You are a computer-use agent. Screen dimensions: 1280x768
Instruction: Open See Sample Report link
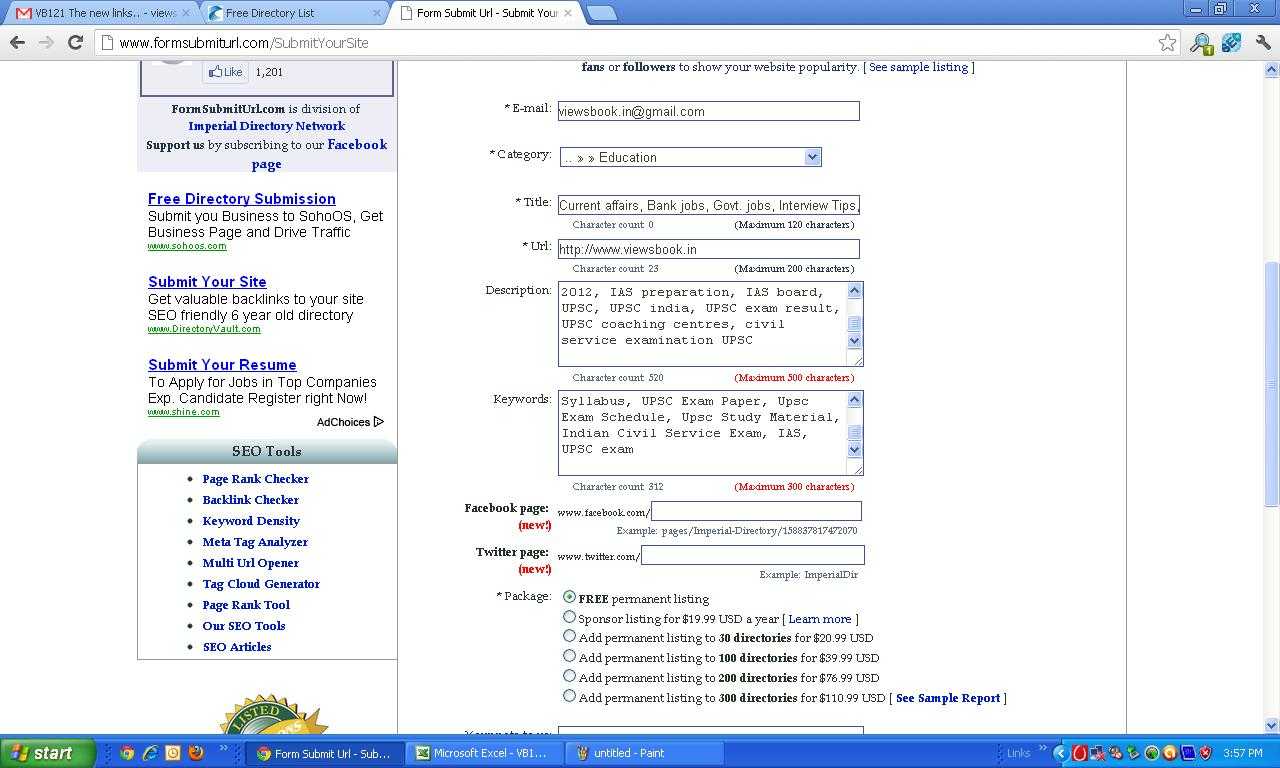(x=948, y=698)
